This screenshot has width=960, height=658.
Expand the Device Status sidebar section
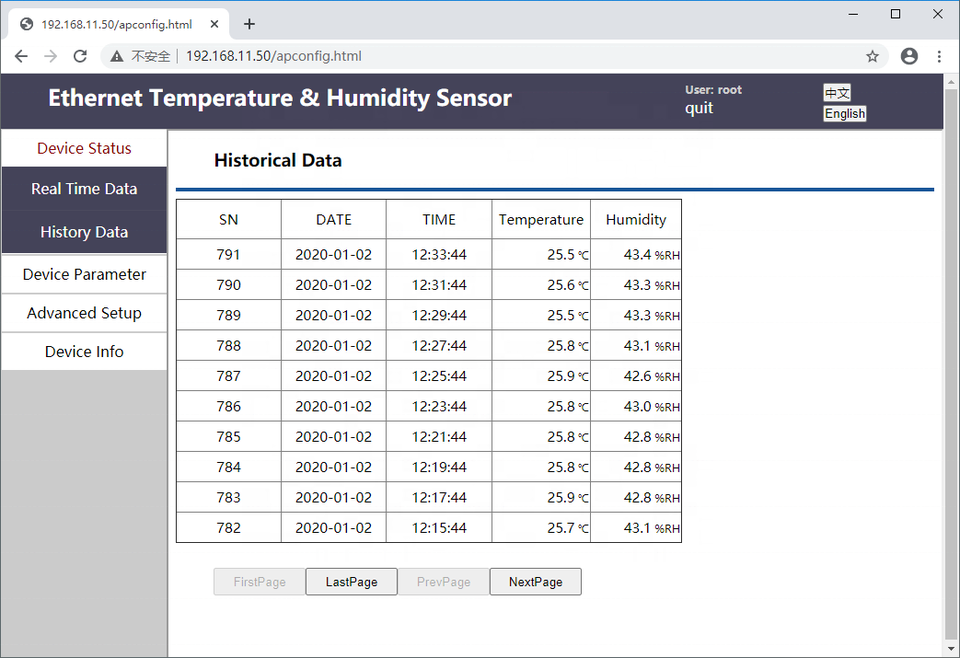tap(84, 148)
